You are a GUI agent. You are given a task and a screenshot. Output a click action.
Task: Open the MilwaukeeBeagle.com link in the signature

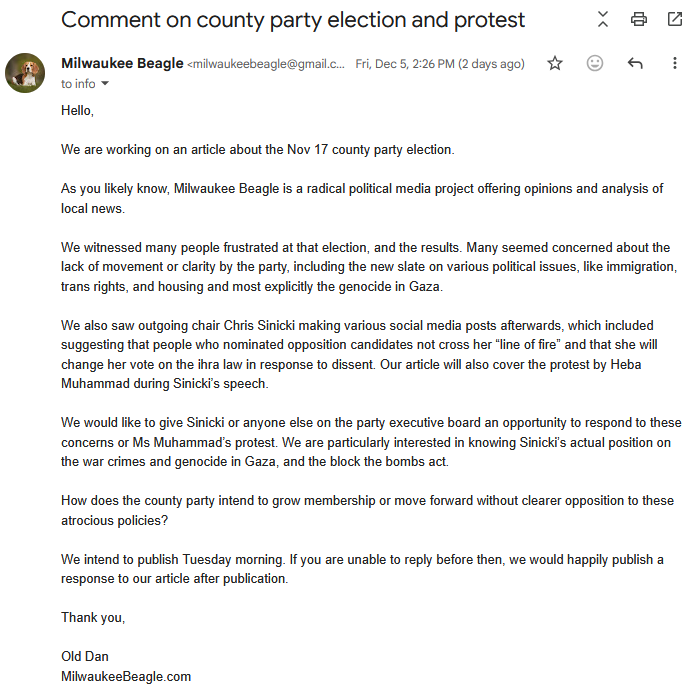click(x=126, y=676)
